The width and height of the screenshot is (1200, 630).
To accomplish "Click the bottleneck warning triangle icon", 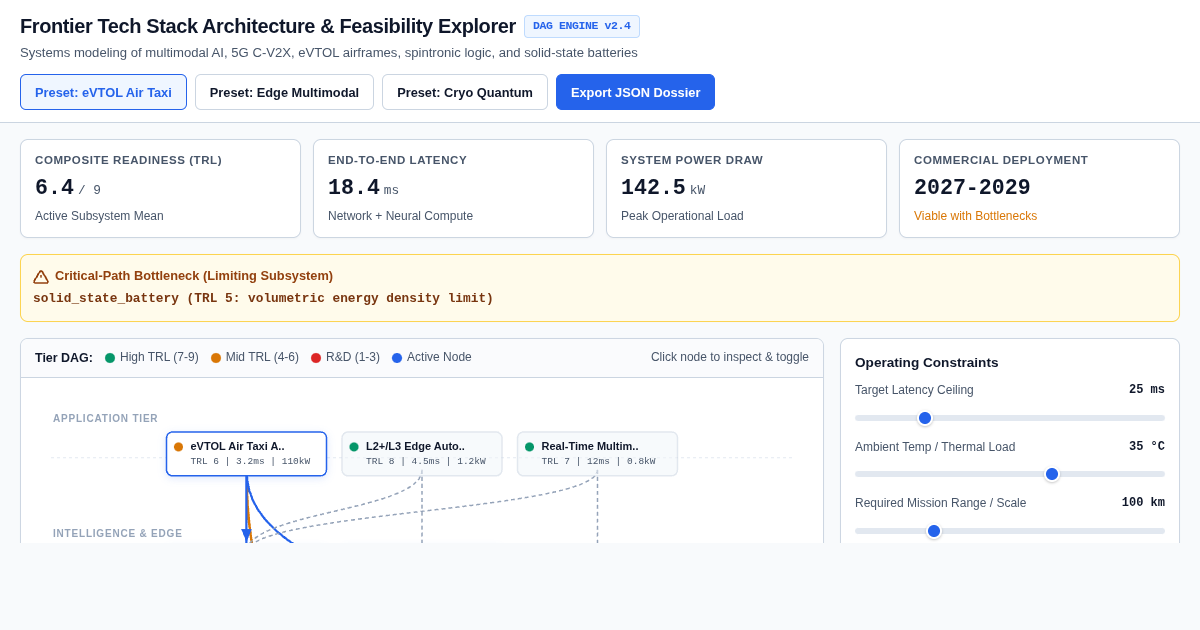I will coord(41,277).
